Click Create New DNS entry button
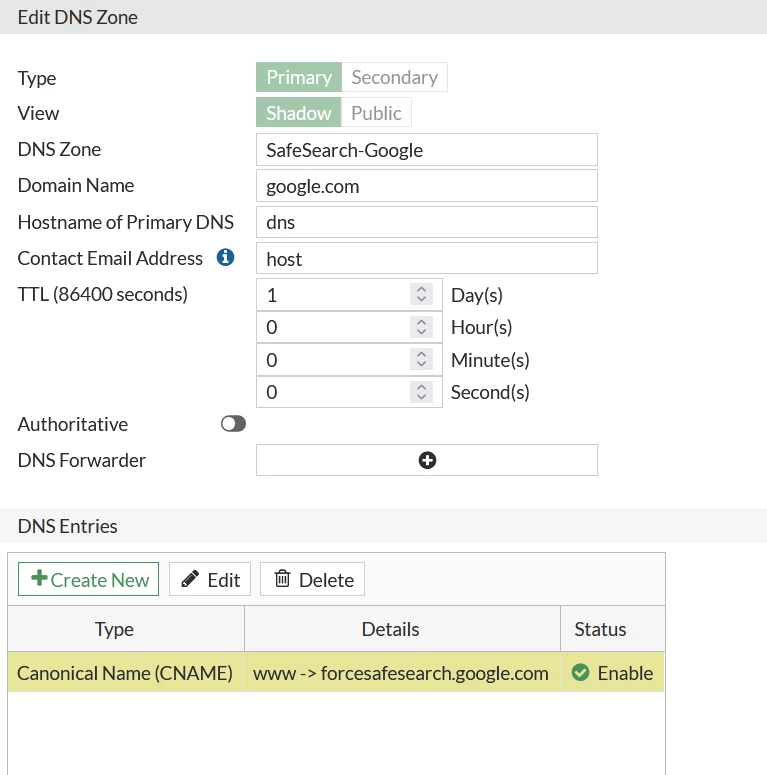The image size is (767, 775). (x=88, y=579)
